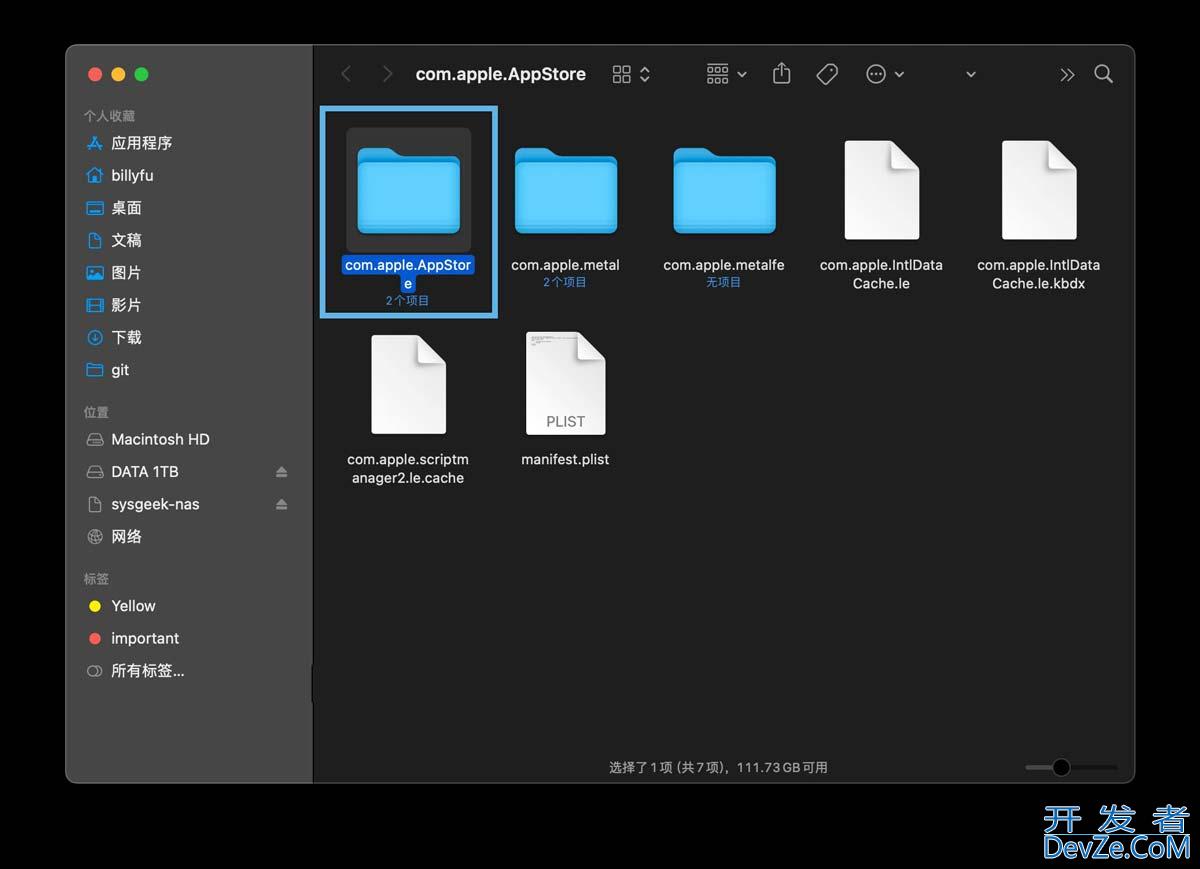Click the 选择了 1 项 status bar text
Image resolution: width=1200 pixels, height=869 pixels.
point(718,767)
